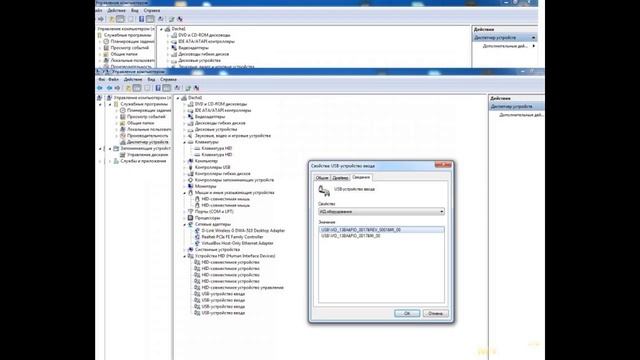
Task: Click the Realtek PCIe FE Family Controller icon
Action: click(197, 237)
